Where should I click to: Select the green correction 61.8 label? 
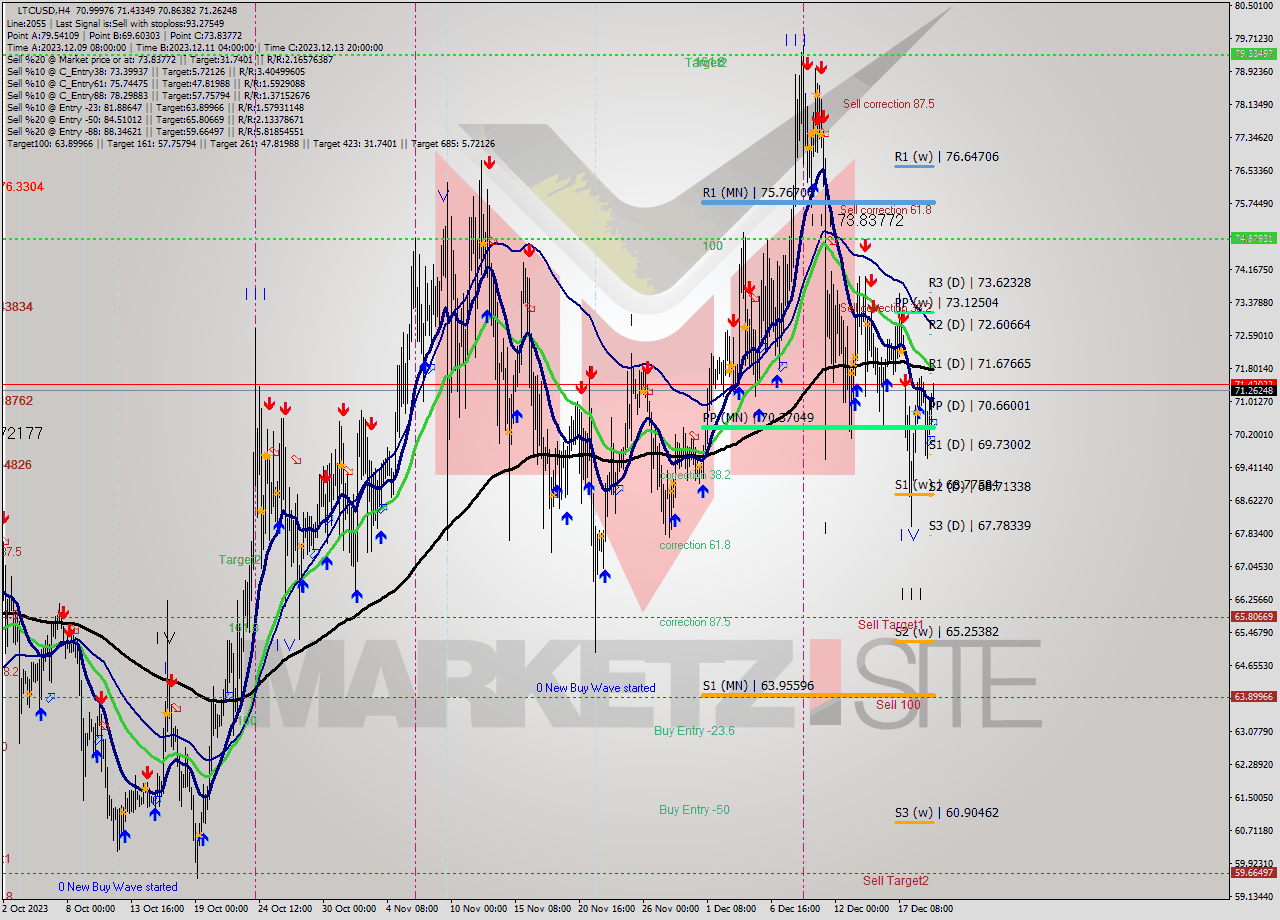click(x=694, y=545)
